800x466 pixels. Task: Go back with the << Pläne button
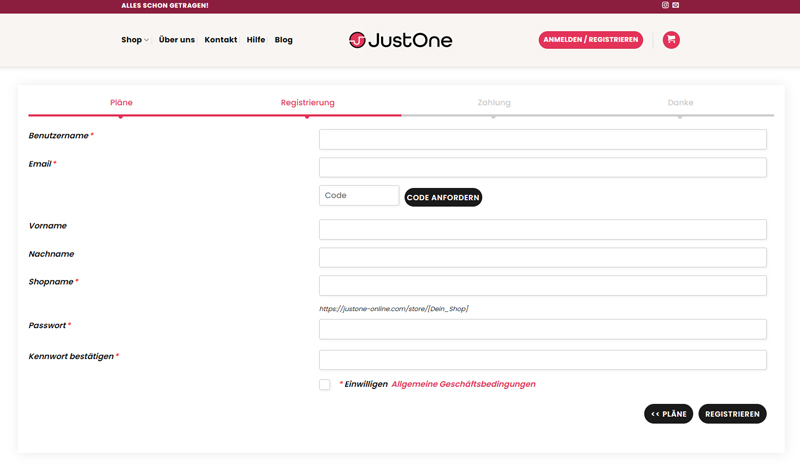click(x=668, y=414)
